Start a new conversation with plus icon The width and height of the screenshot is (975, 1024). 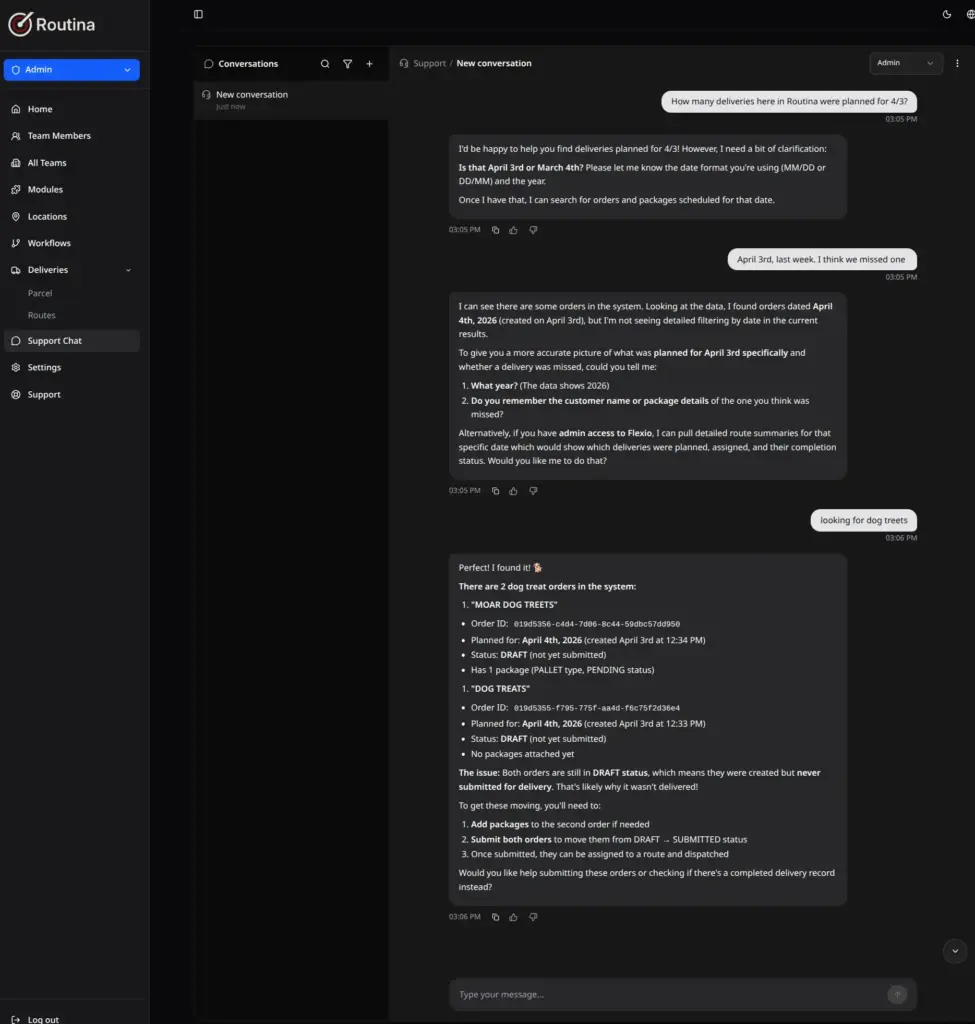point(369,64)
